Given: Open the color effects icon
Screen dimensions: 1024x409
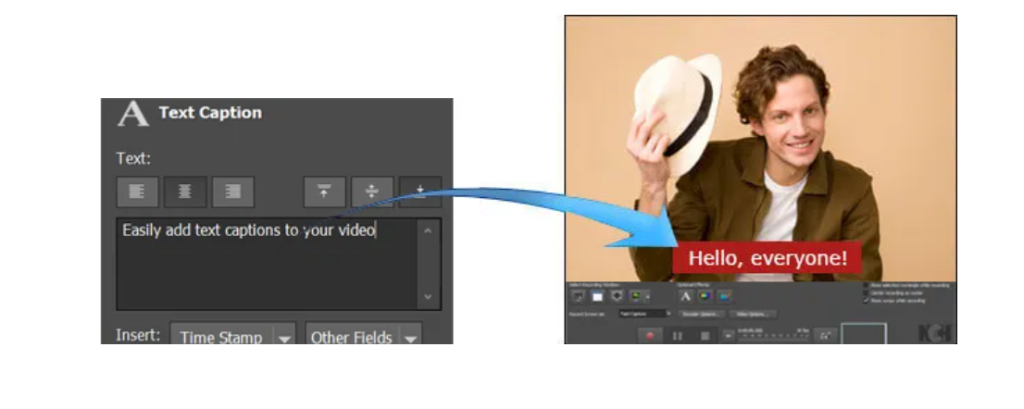Looking at the screenshot, I should coord(705,297).
